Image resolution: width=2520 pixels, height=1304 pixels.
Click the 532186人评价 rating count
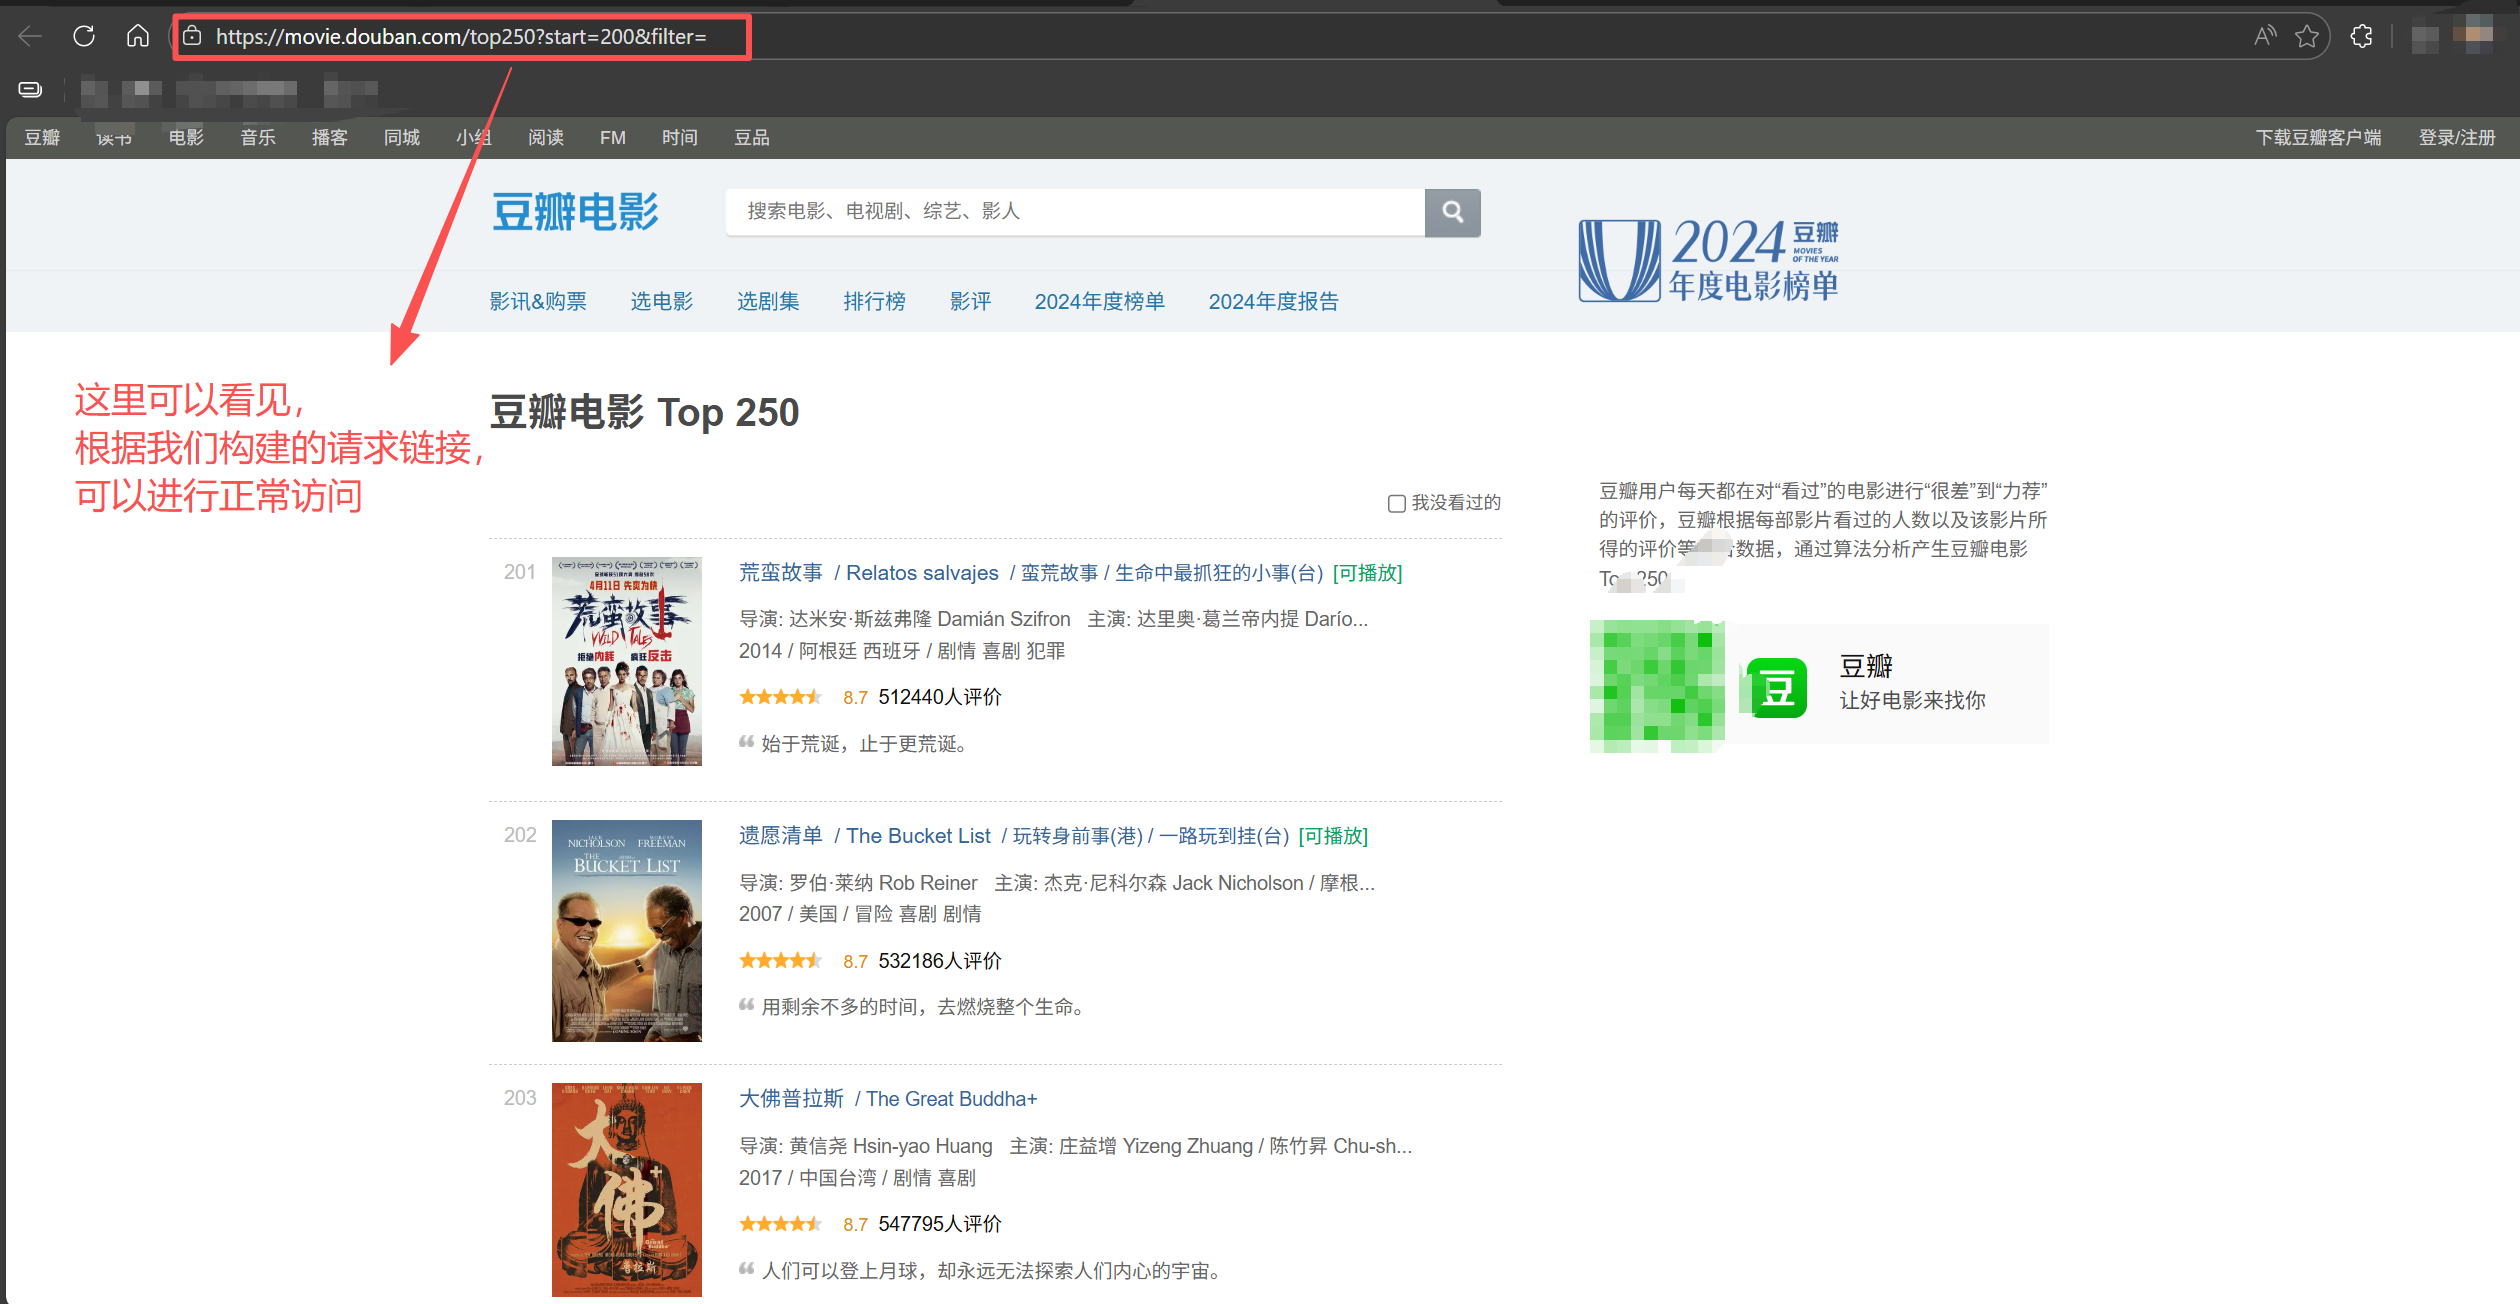[940, 961]
